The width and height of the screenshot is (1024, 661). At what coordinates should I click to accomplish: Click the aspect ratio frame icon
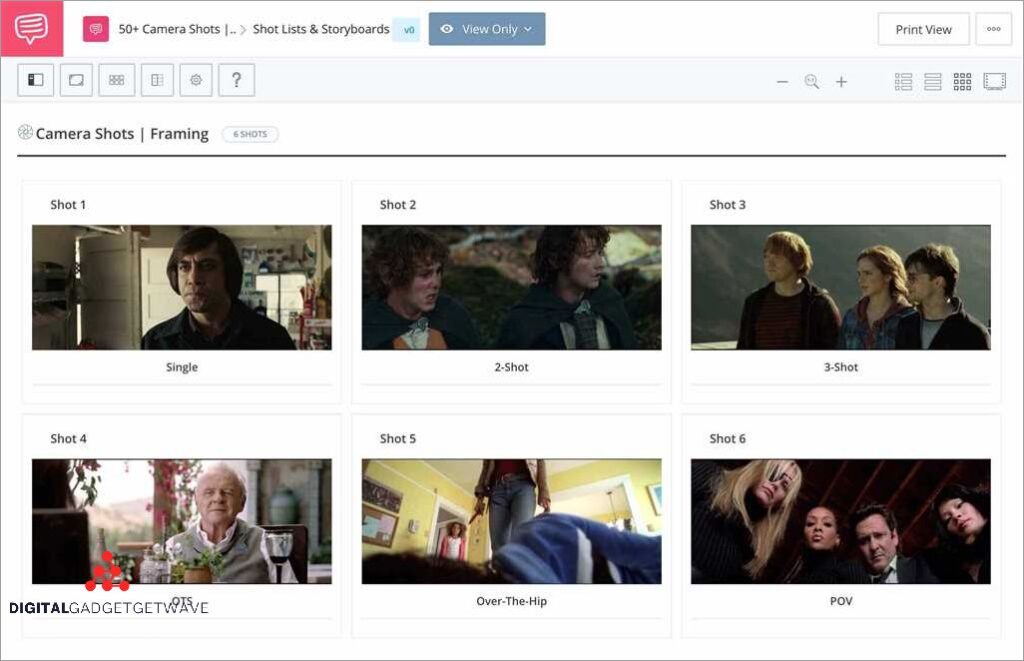coord(76,81)
